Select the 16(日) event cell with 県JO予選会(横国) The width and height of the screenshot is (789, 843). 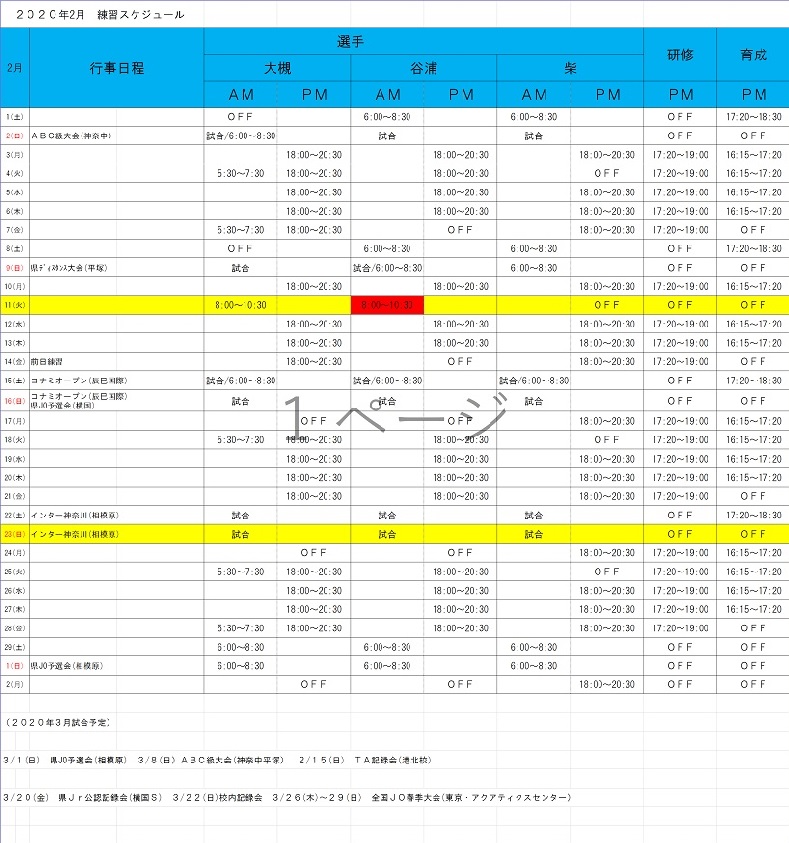tap(117, 401)
